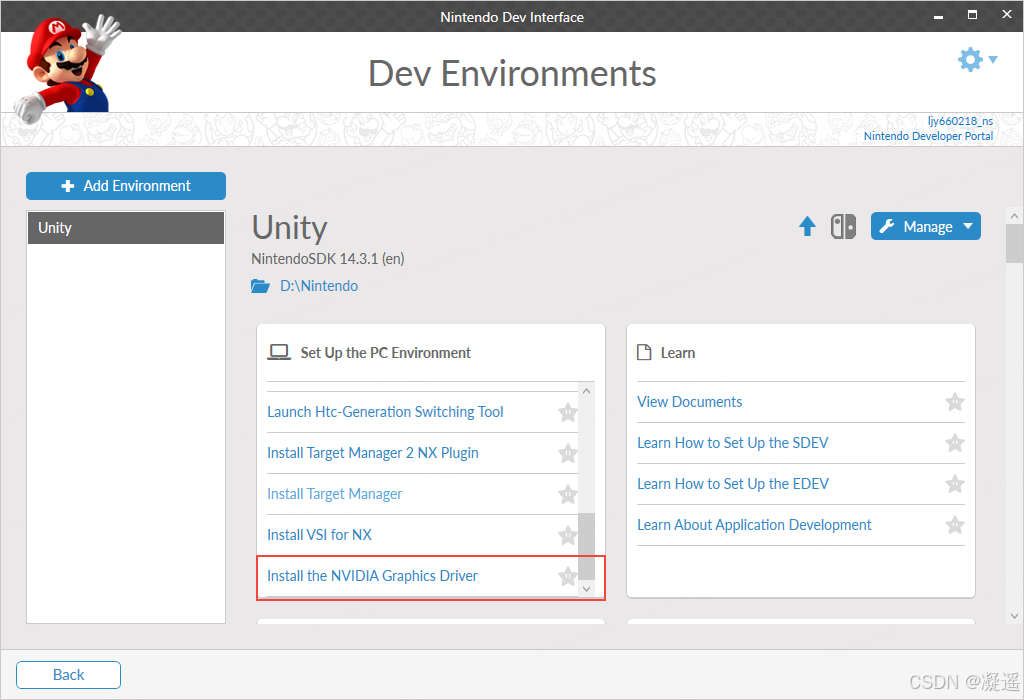Click the Unity environment title heading
This screenshot has height=700, width=1024.
tap(289, 228)
